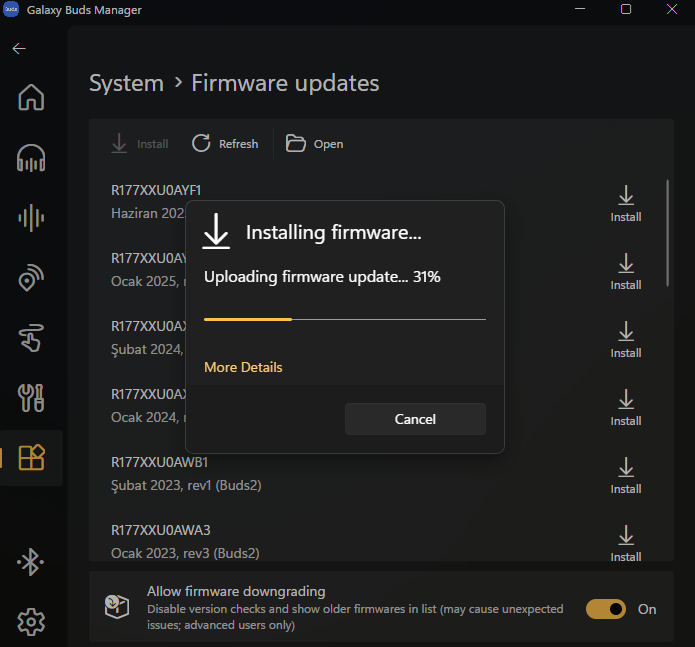
Task: Install firmware R177XXU0AWB1
Action: click(626, 476)
